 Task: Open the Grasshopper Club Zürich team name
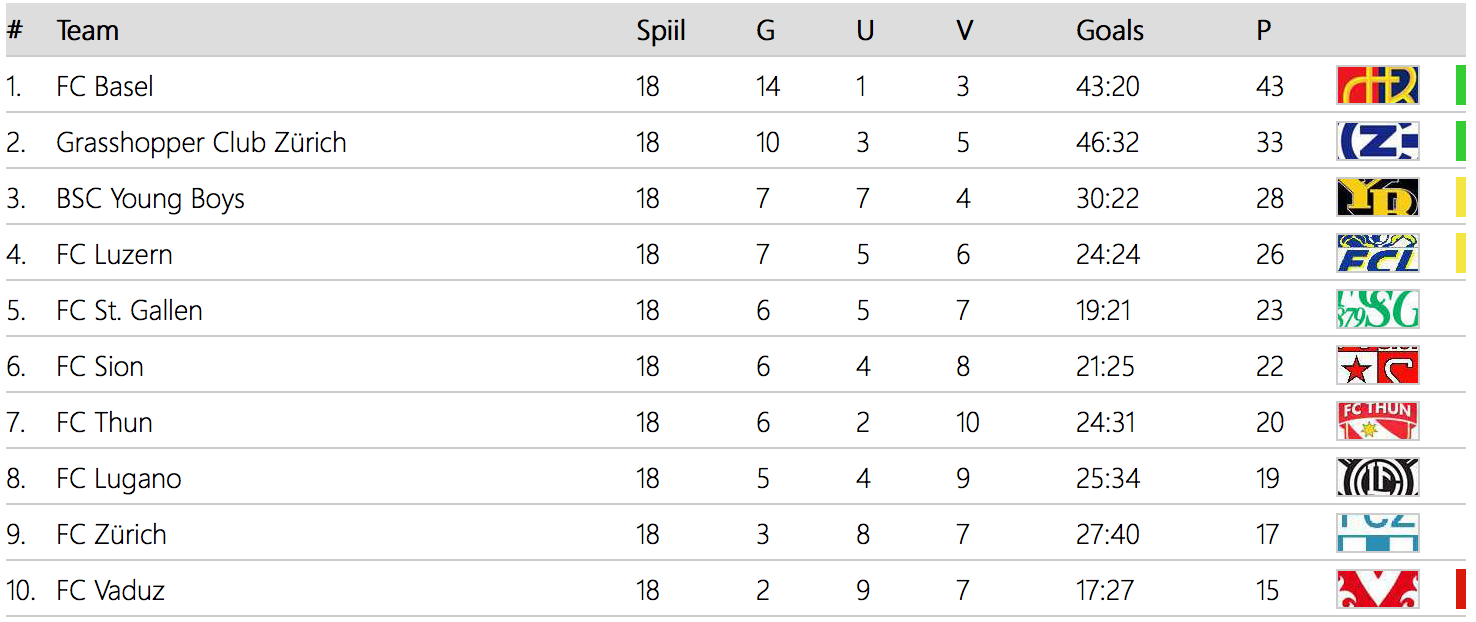pos(201,143)
